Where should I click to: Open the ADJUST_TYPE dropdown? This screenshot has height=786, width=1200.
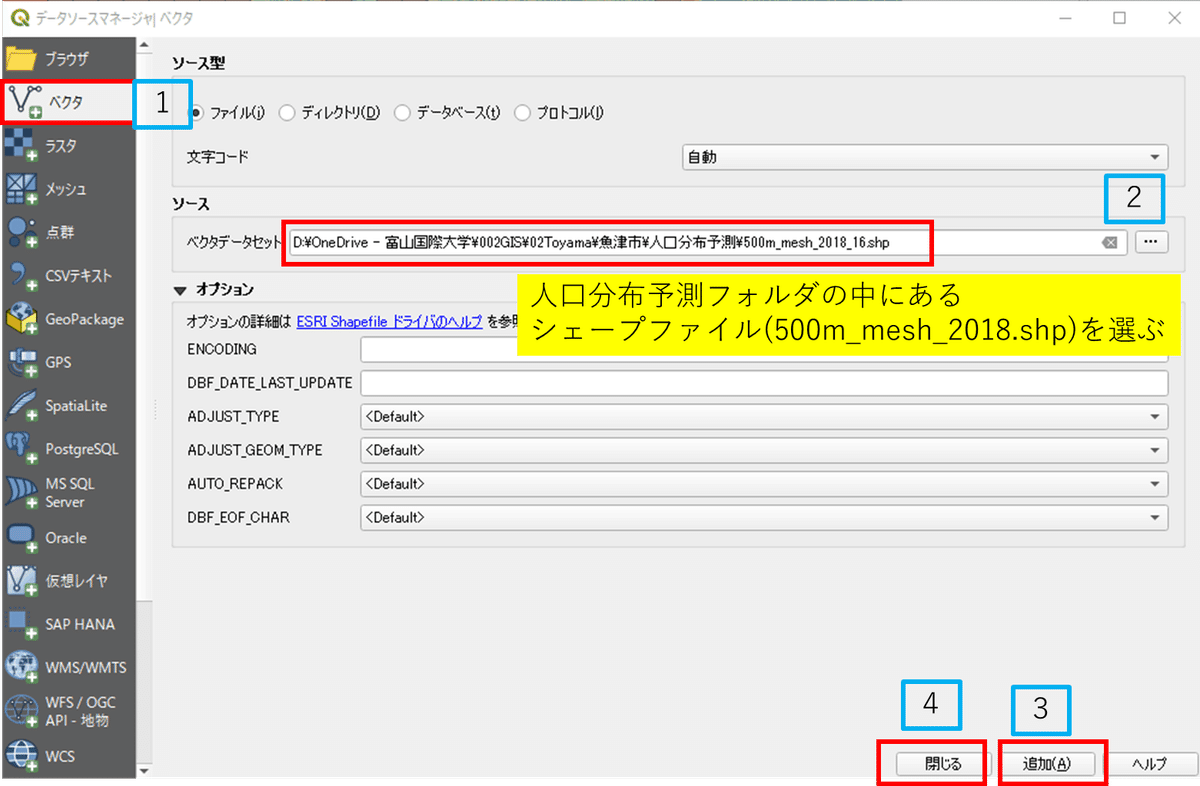pos(1155,417)
